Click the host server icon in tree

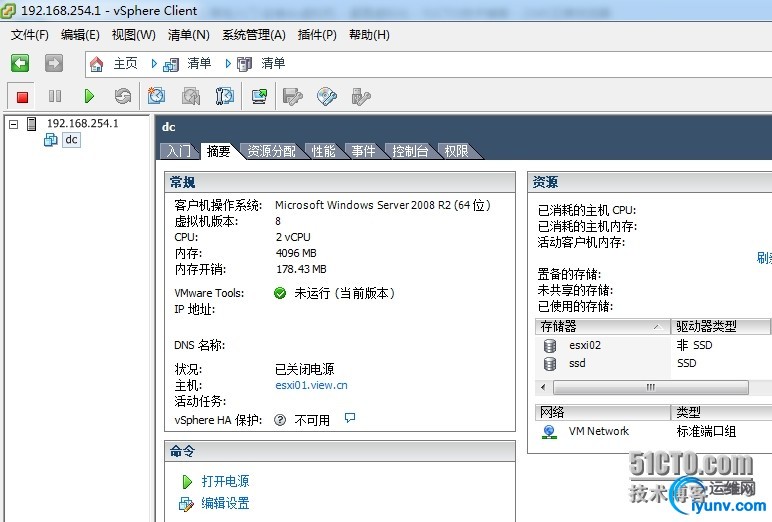(32, 124)
